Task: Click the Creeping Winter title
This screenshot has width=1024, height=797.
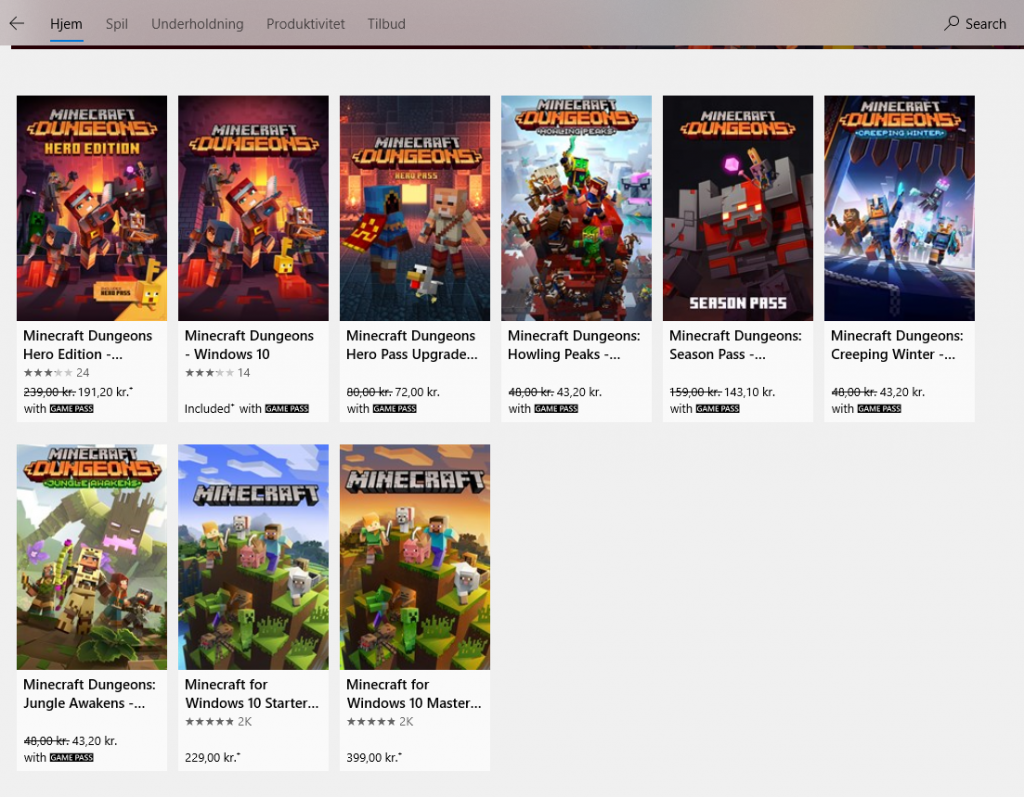Action: [x=897, y=345]
